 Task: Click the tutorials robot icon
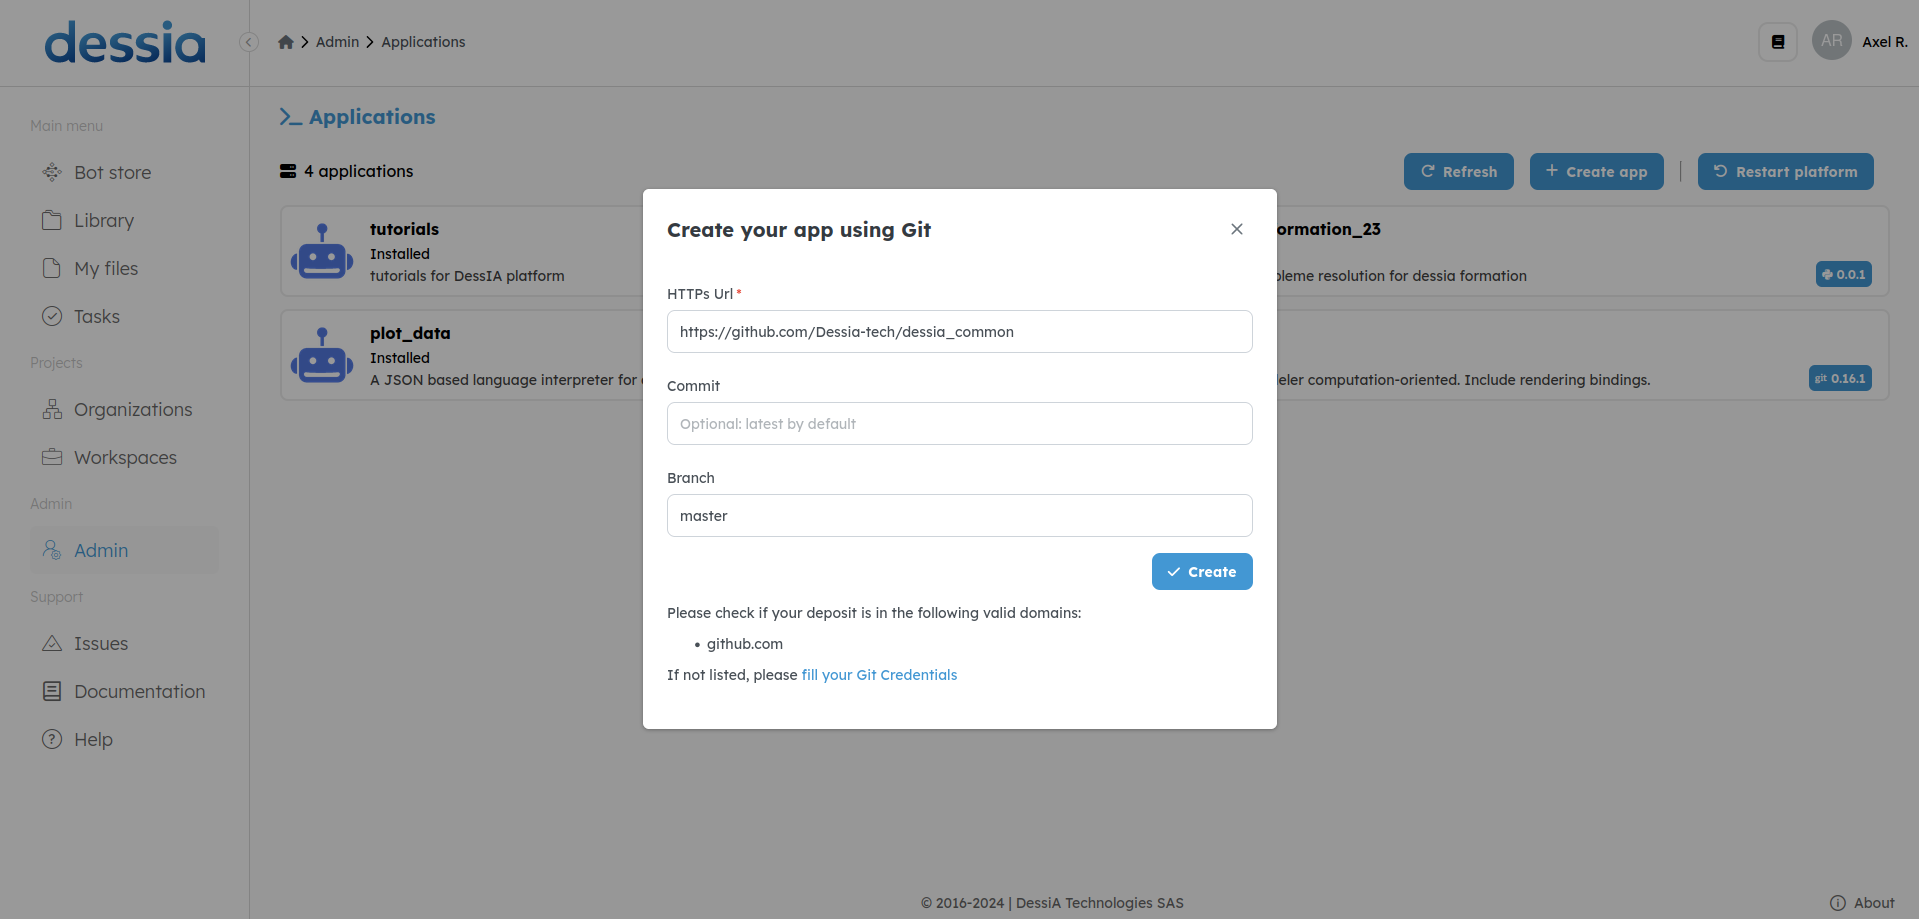[x=322, y=251]
